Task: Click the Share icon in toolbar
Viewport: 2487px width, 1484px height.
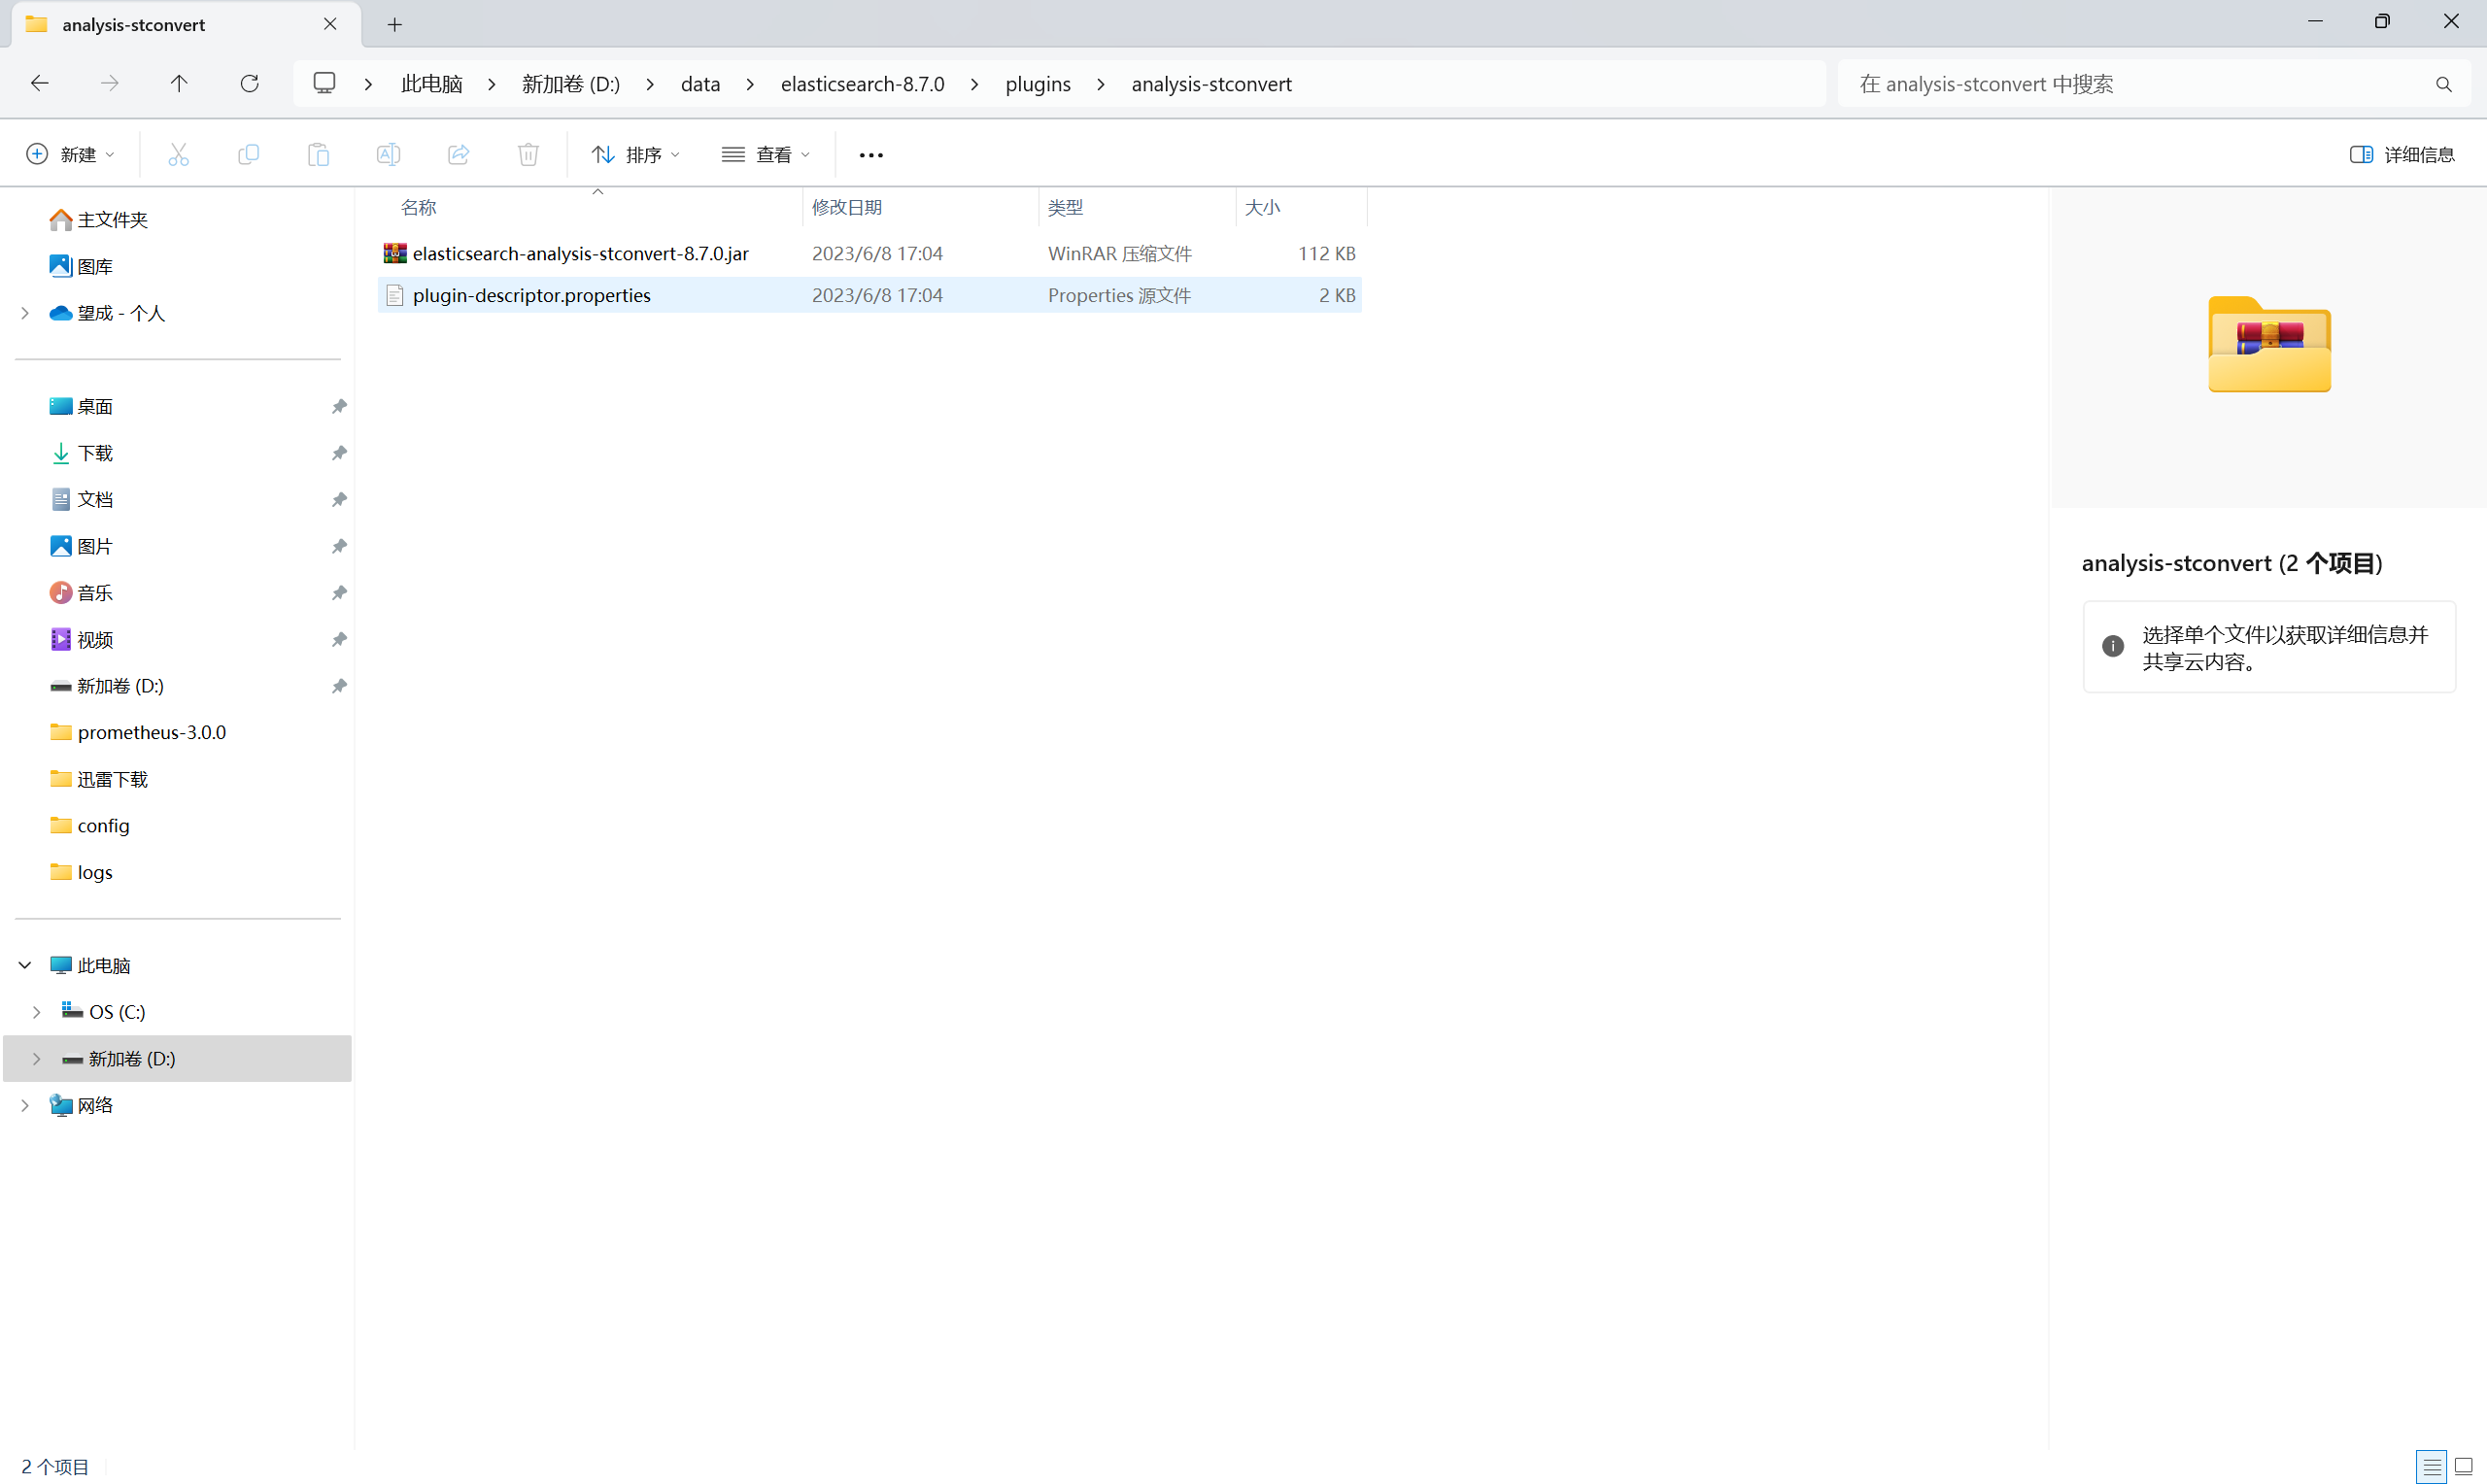Action: 458,154
